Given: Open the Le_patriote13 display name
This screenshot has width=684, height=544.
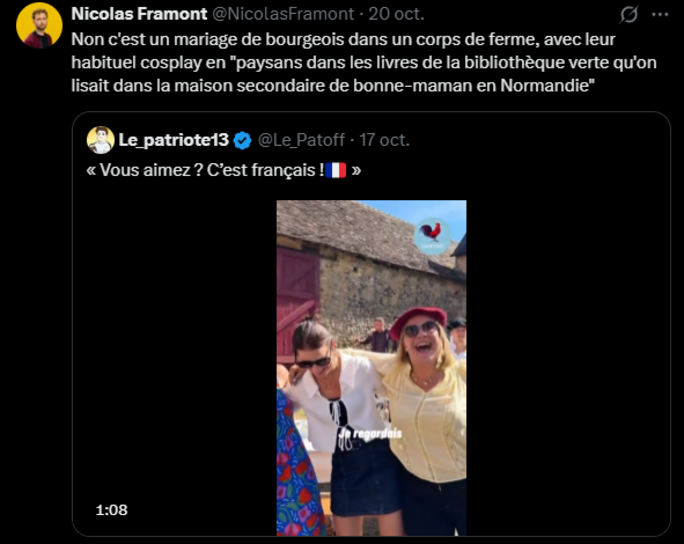Looking at the screenshot, I should 173,140.
